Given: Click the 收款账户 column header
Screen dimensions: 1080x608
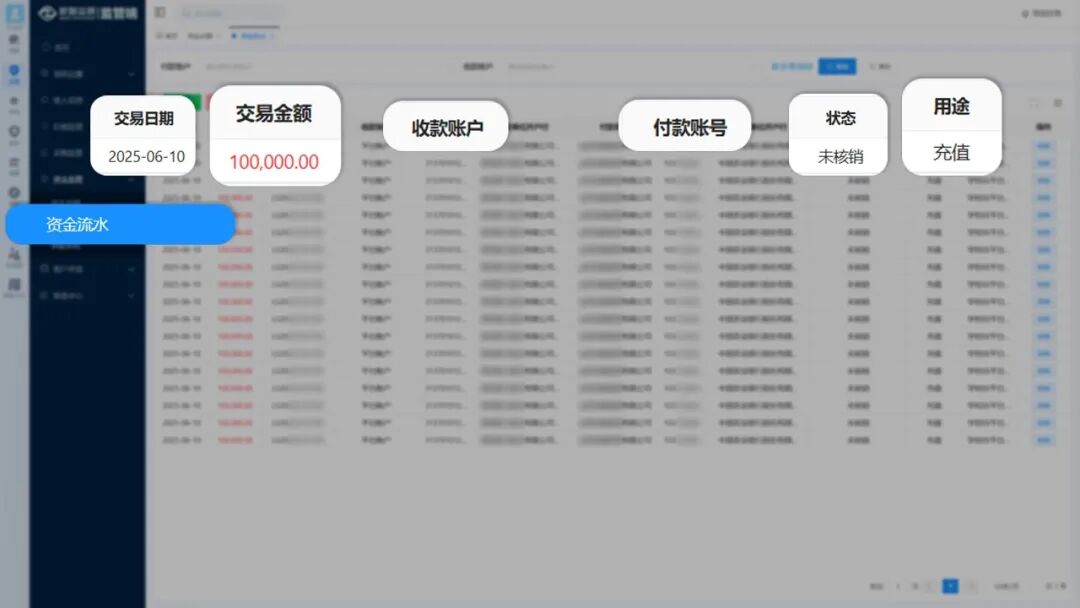Looking at the screenshot, I should click(446, 127).
